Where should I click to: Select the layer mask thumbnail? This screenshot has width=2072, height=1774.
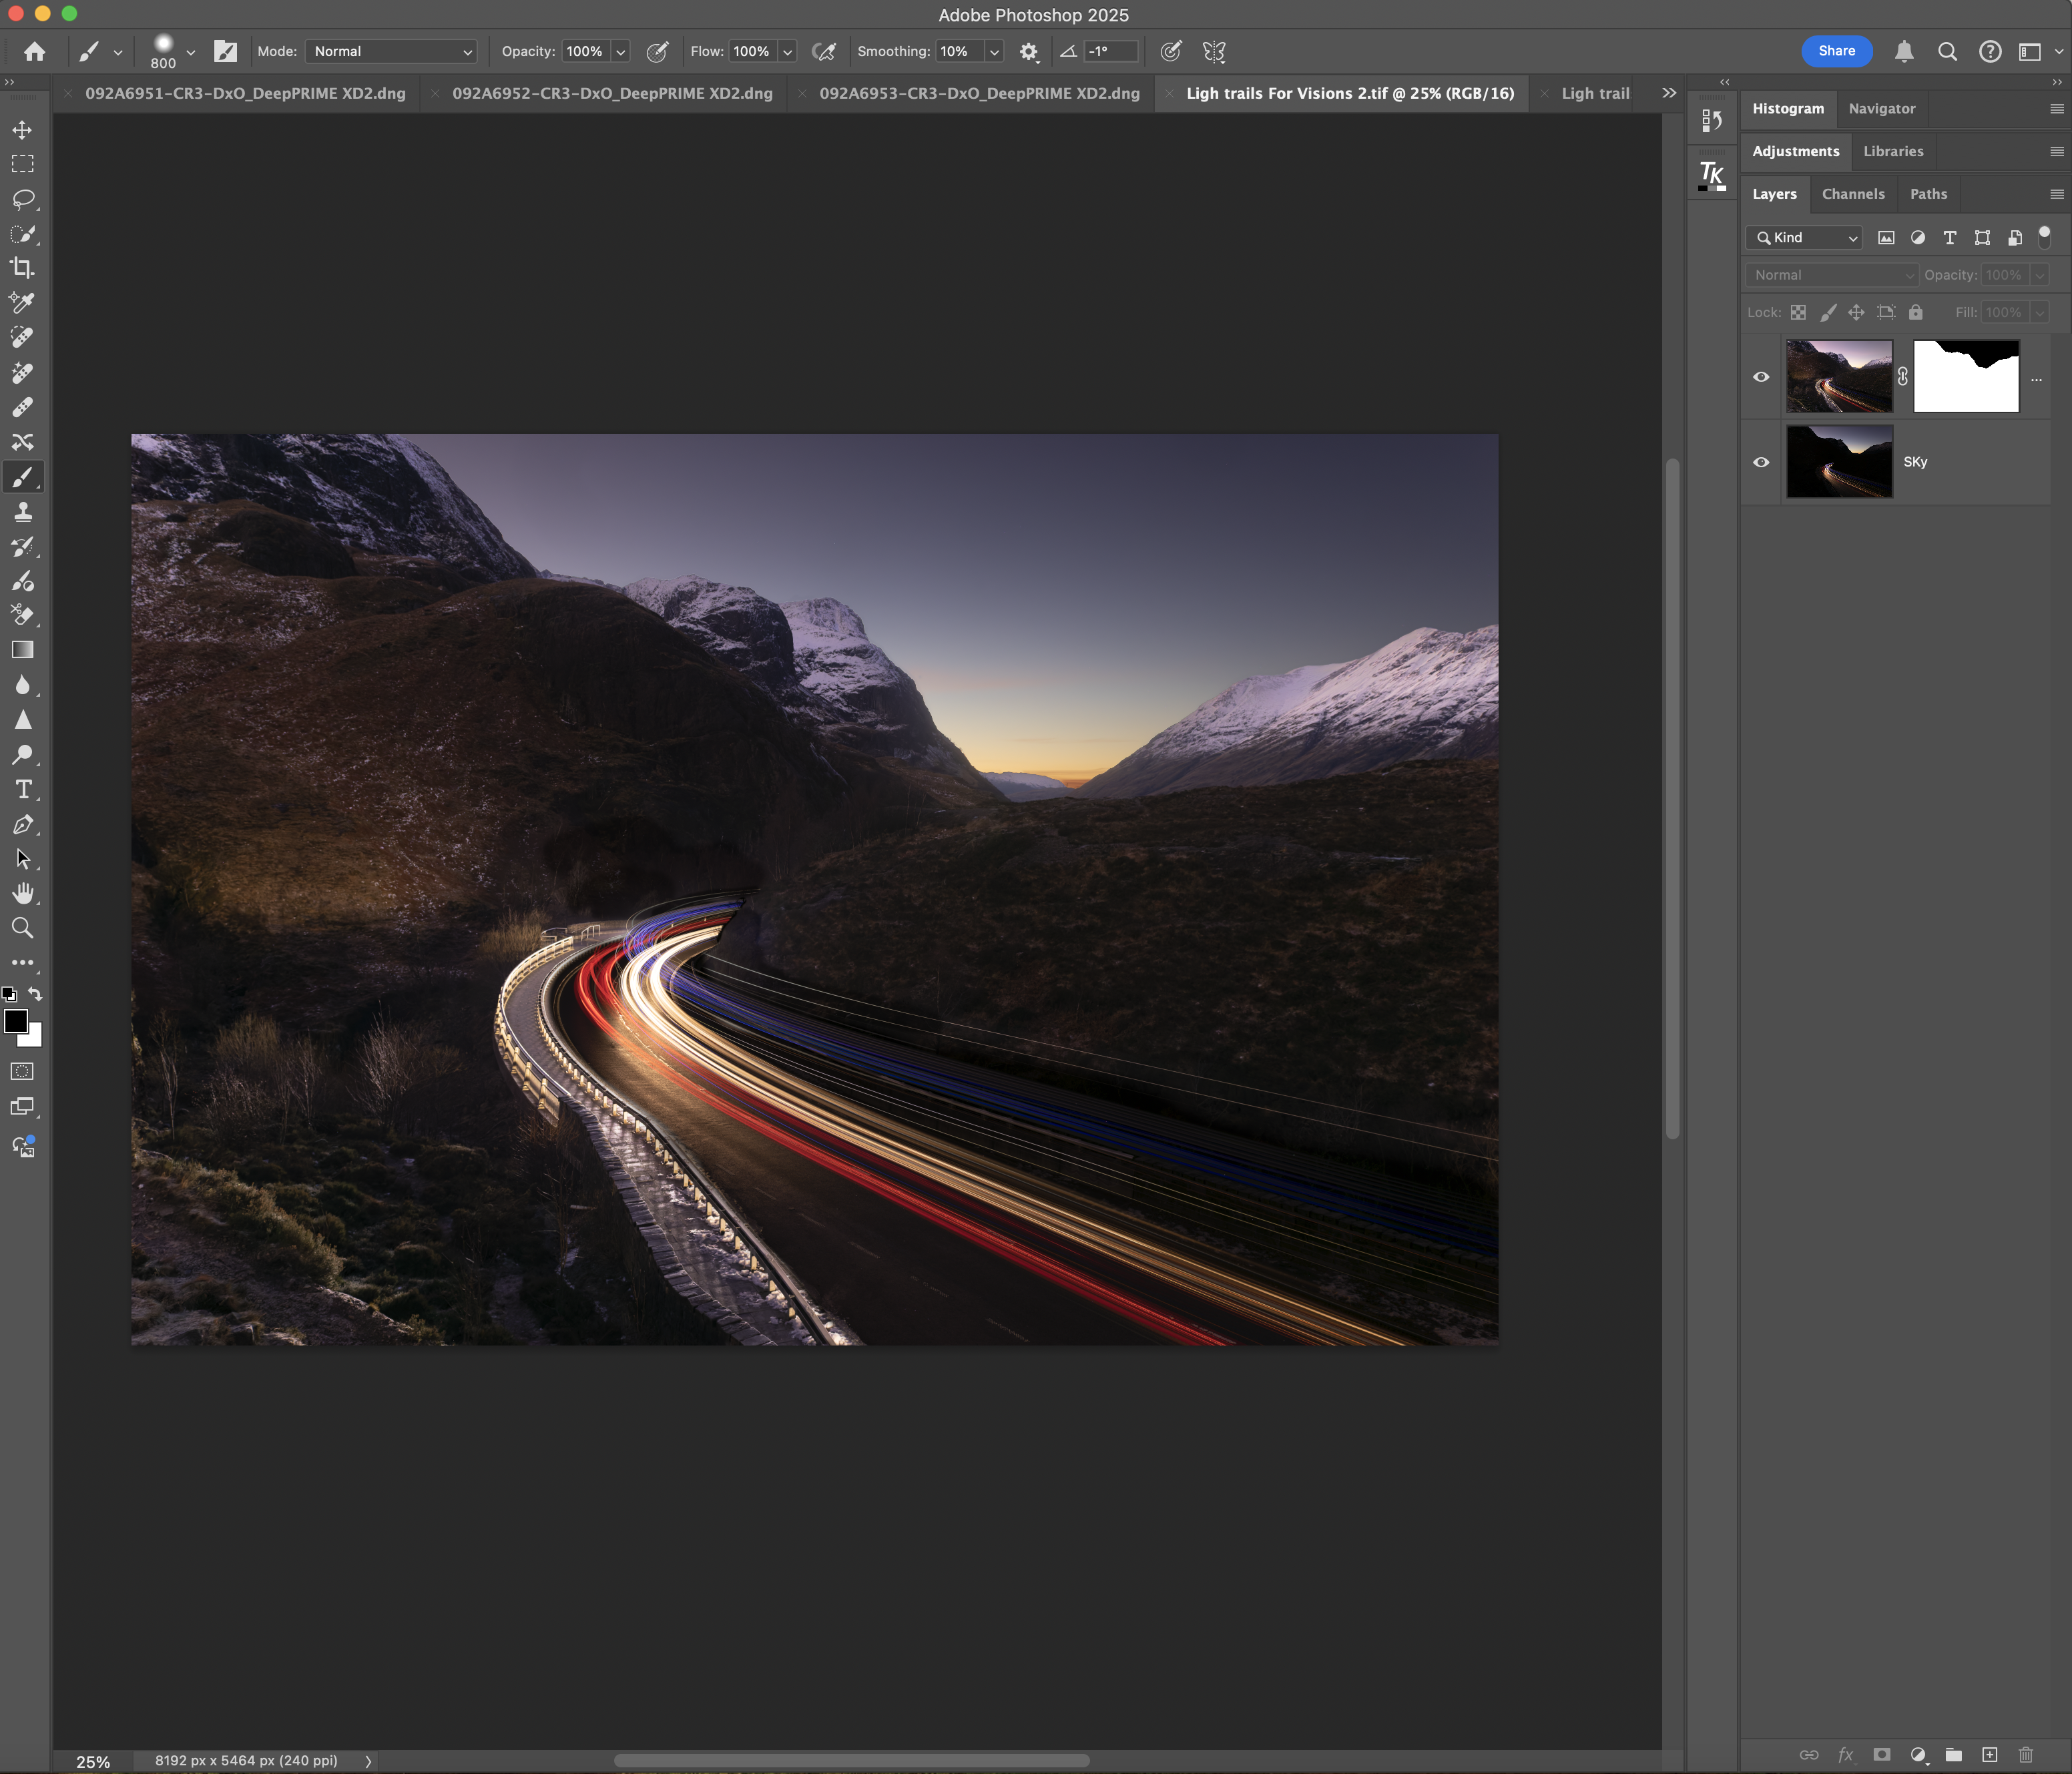pos(1965,377)
